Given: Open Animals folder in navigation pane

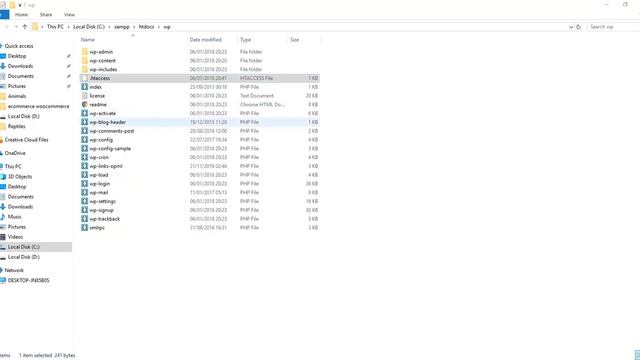Looking at the screenshot, I should coord(17,96).
